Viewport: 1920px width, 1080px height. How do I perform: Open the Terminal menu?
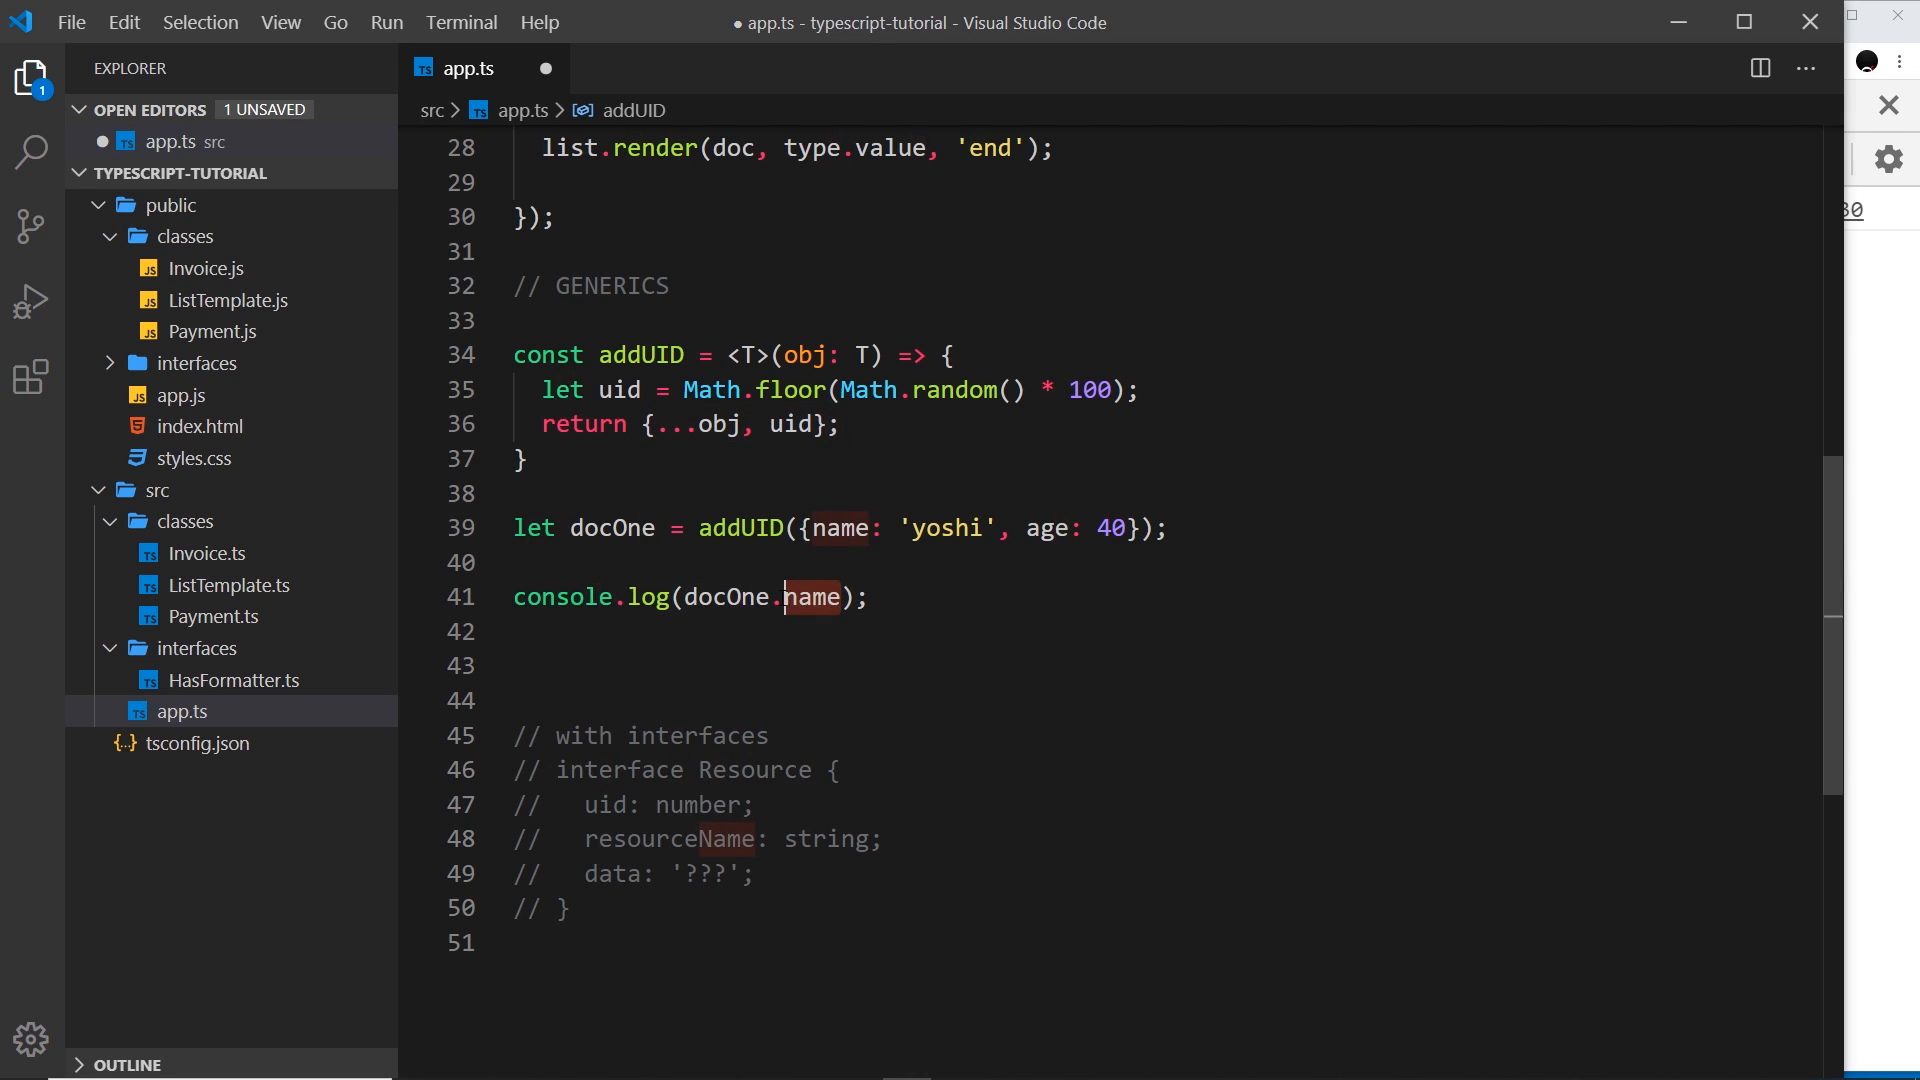click(462, 22)
